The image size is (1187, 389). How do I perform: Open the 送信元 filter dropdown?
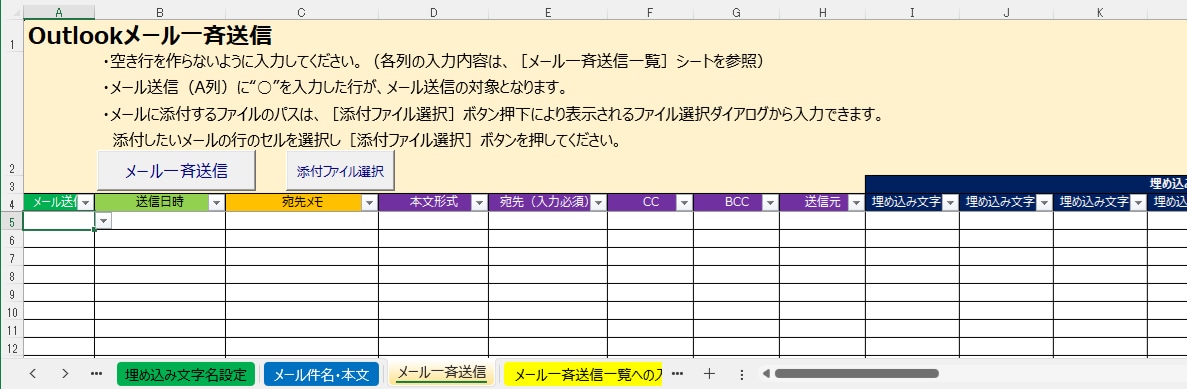[x=856, y=203]
